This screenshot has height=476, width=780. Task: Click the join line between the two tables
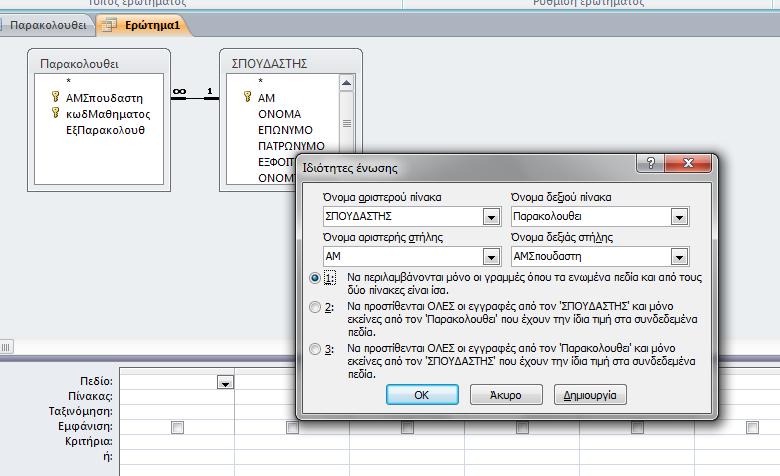pyautogui.click(x=195, y=98)
